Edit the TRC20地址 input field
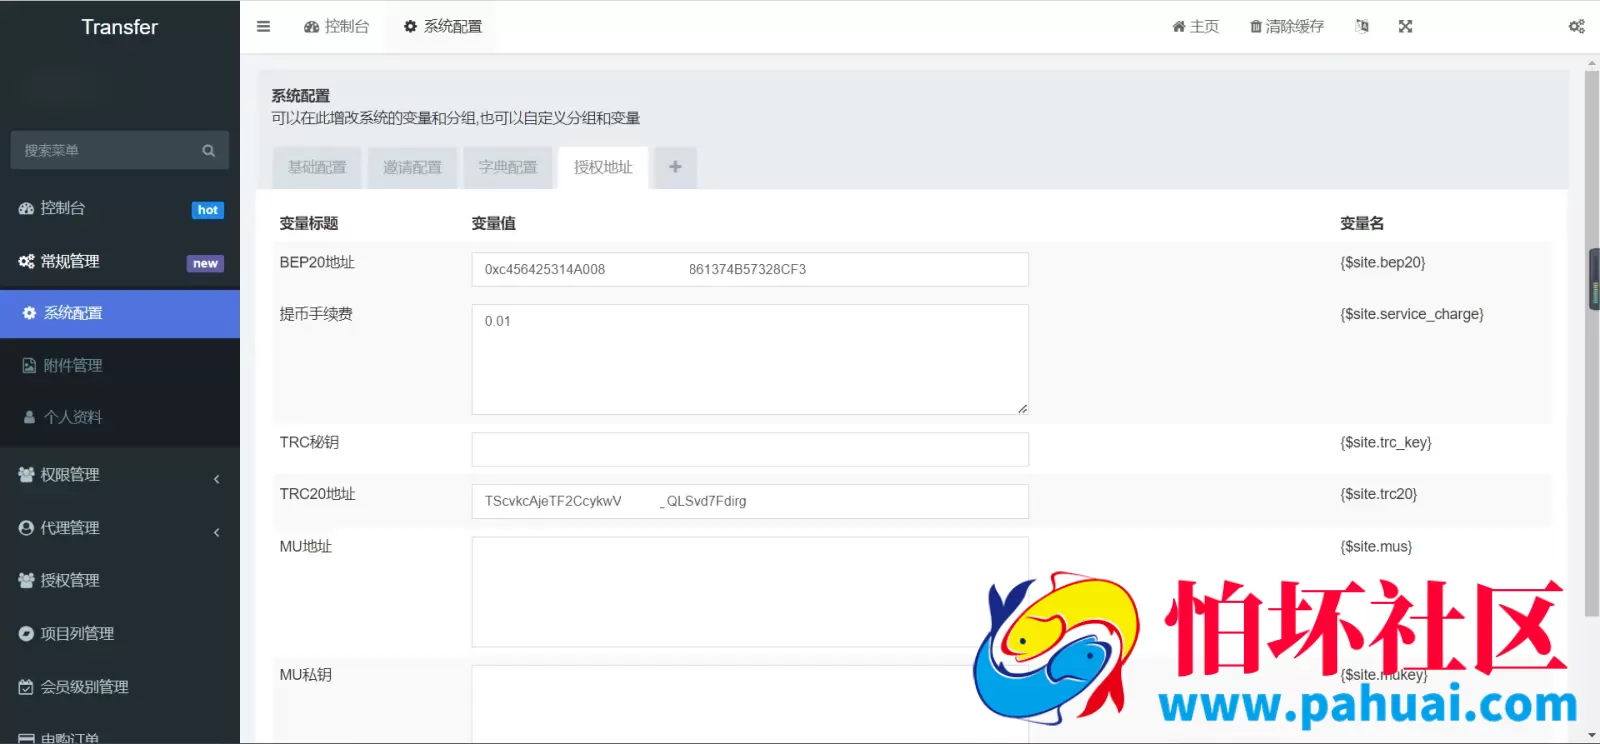 750,502
